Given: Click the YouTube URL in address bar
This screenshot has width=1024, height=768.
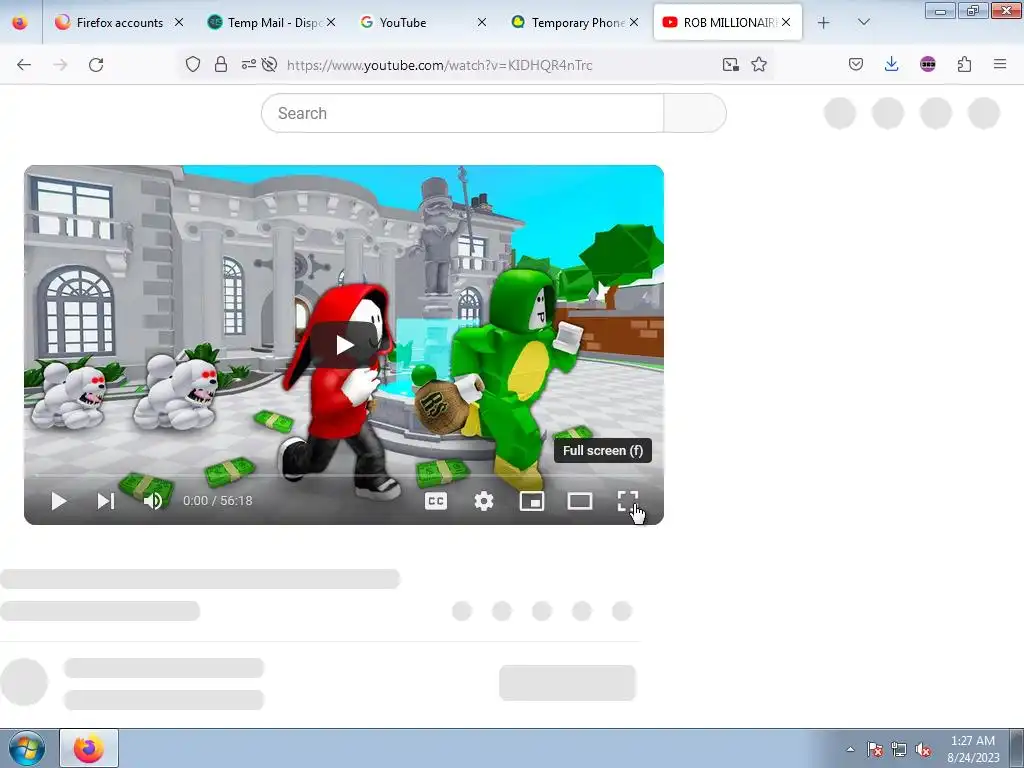Looking at the screenshot, I should [440, 65].
